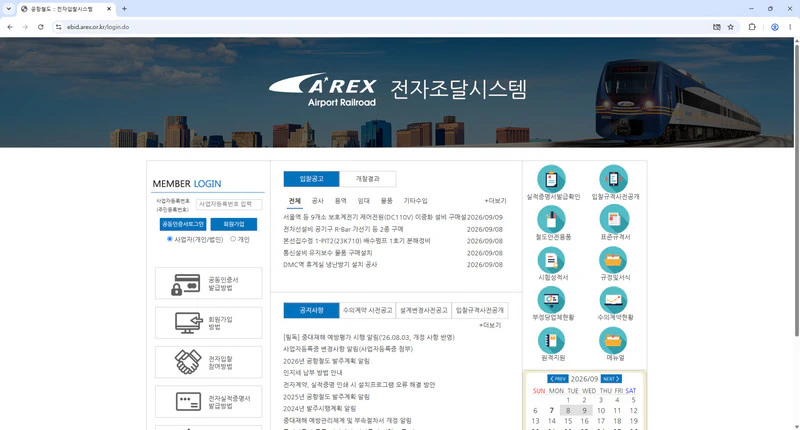Click the address bar URL ebid.arex.or.kr
Viewport: 800px width, 430px height.
click(98, 27)
